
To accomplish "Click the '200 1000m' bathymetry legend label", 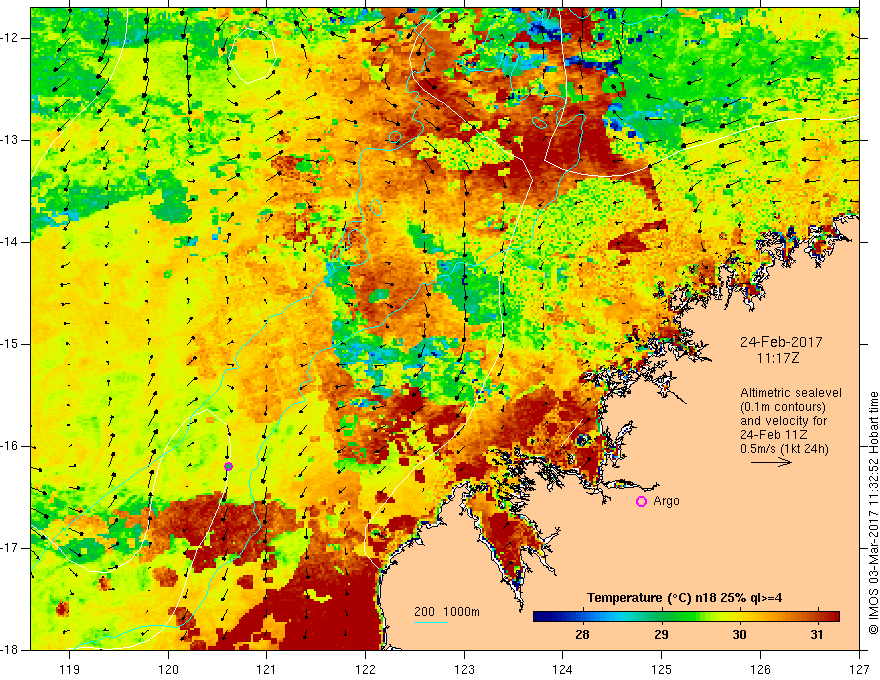I will tap(447, 612).
